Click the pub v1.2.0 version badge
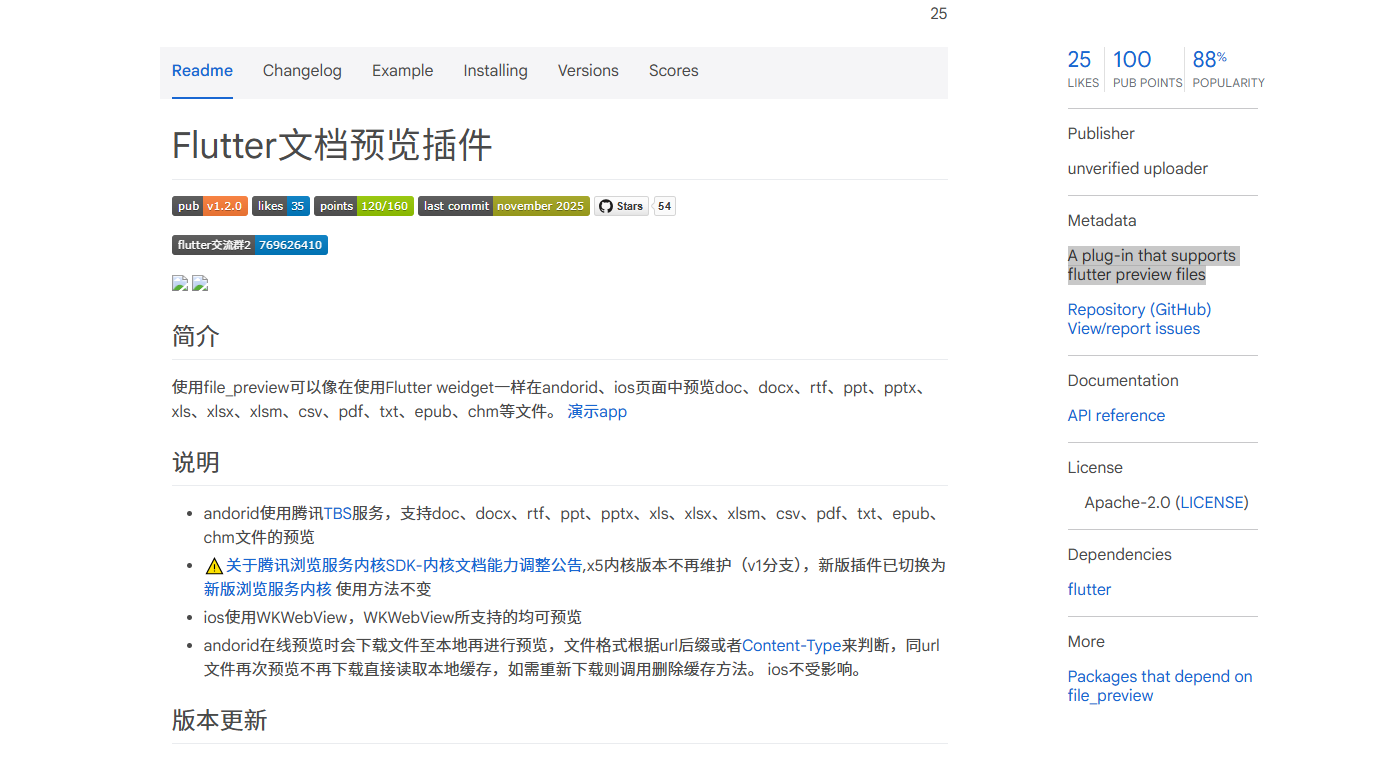Viewport: 1398px width, 759px height. pyautogui.click(x=209, y=206)
